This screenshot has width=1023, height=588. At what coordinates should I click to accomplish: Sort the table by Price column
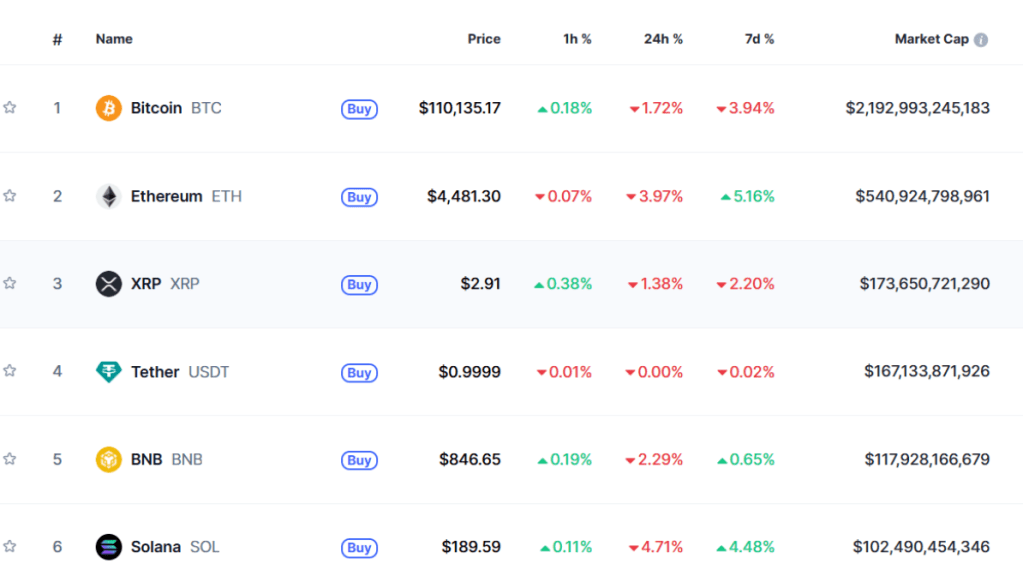click(x=484, y=39)
